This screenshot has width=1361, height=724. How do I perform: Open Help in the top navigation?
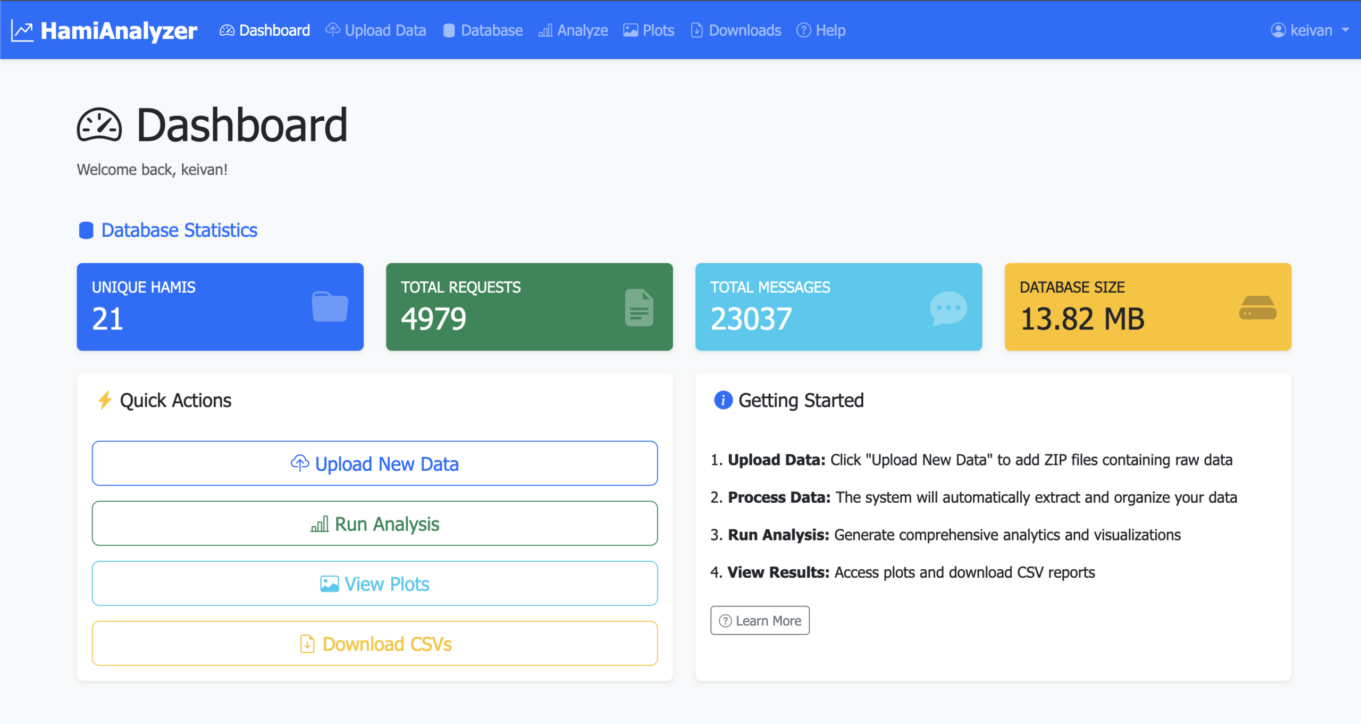coord(820,30)
